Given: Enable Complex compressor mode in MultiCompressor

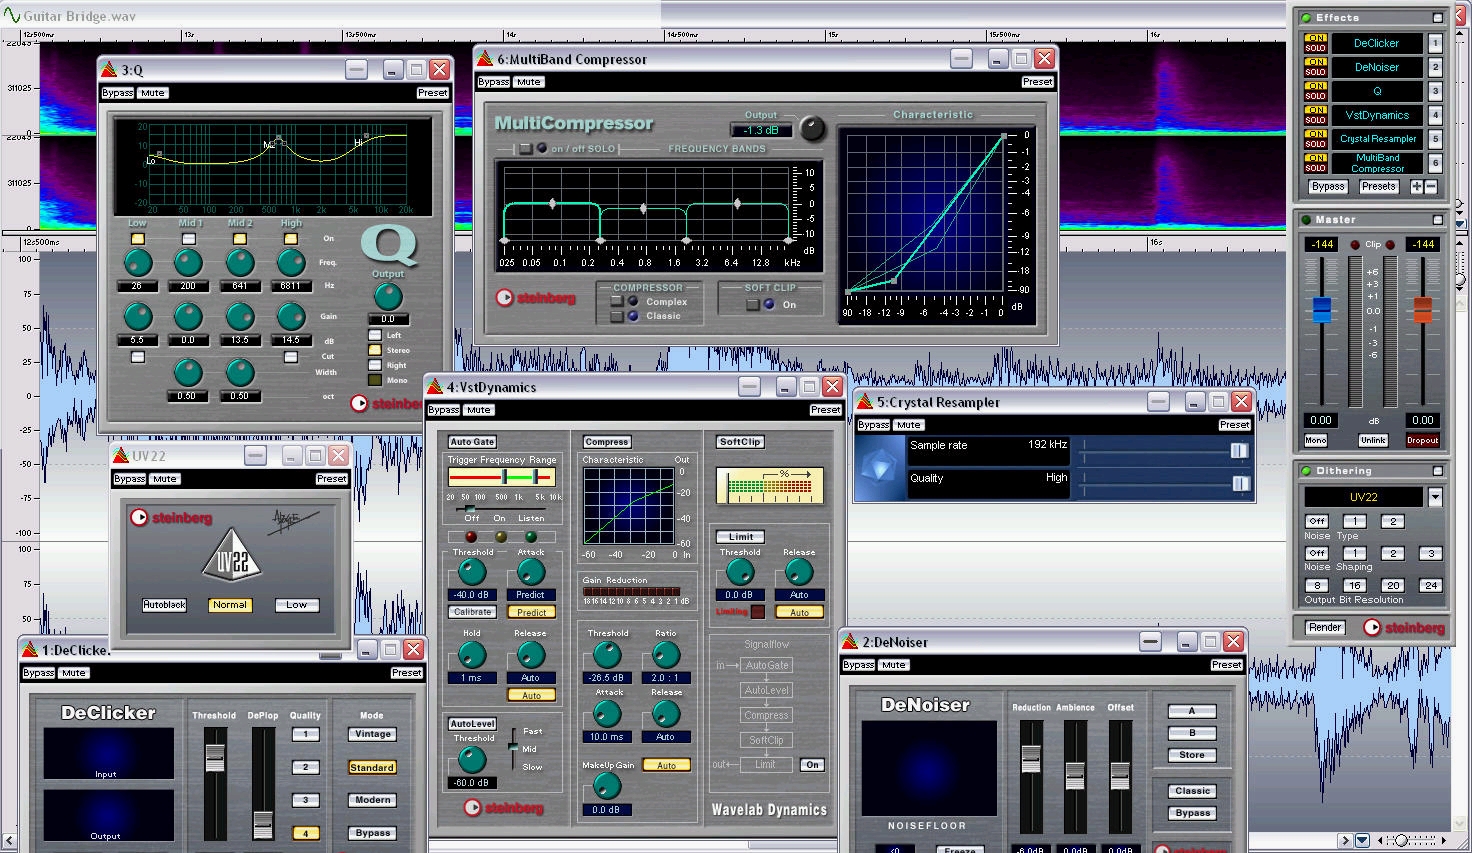Looking at the screenshot, I should (x=617, y=301).
